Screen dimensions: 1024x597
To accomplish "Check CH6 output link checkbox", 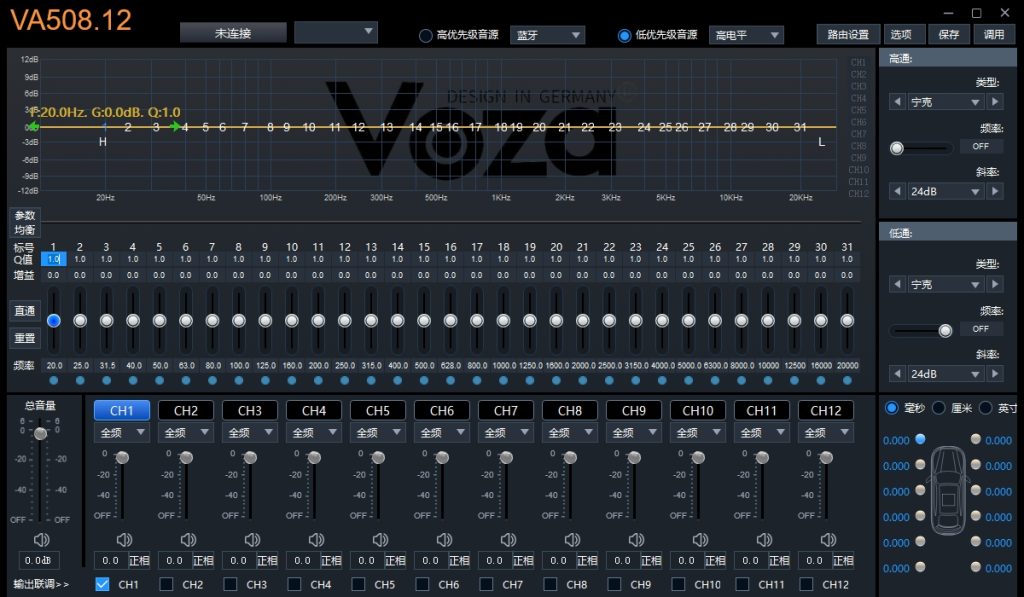I will coord(422,584).
